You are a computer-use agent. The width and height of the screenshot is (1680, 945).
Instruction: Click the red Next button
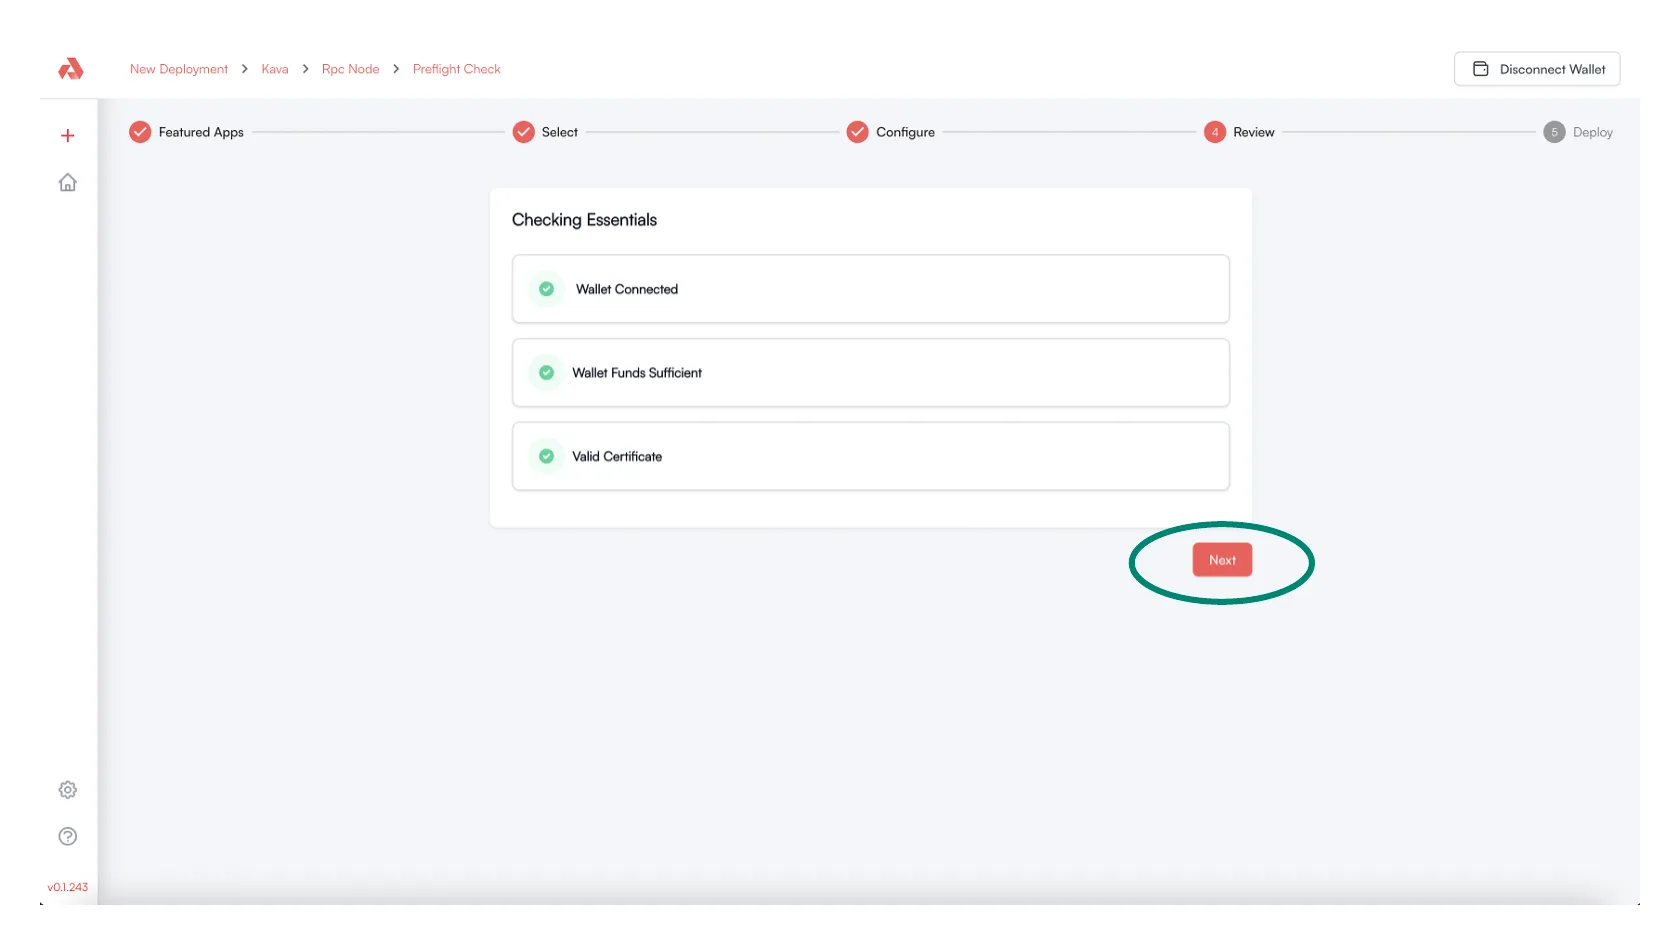tap(1222, 560)
